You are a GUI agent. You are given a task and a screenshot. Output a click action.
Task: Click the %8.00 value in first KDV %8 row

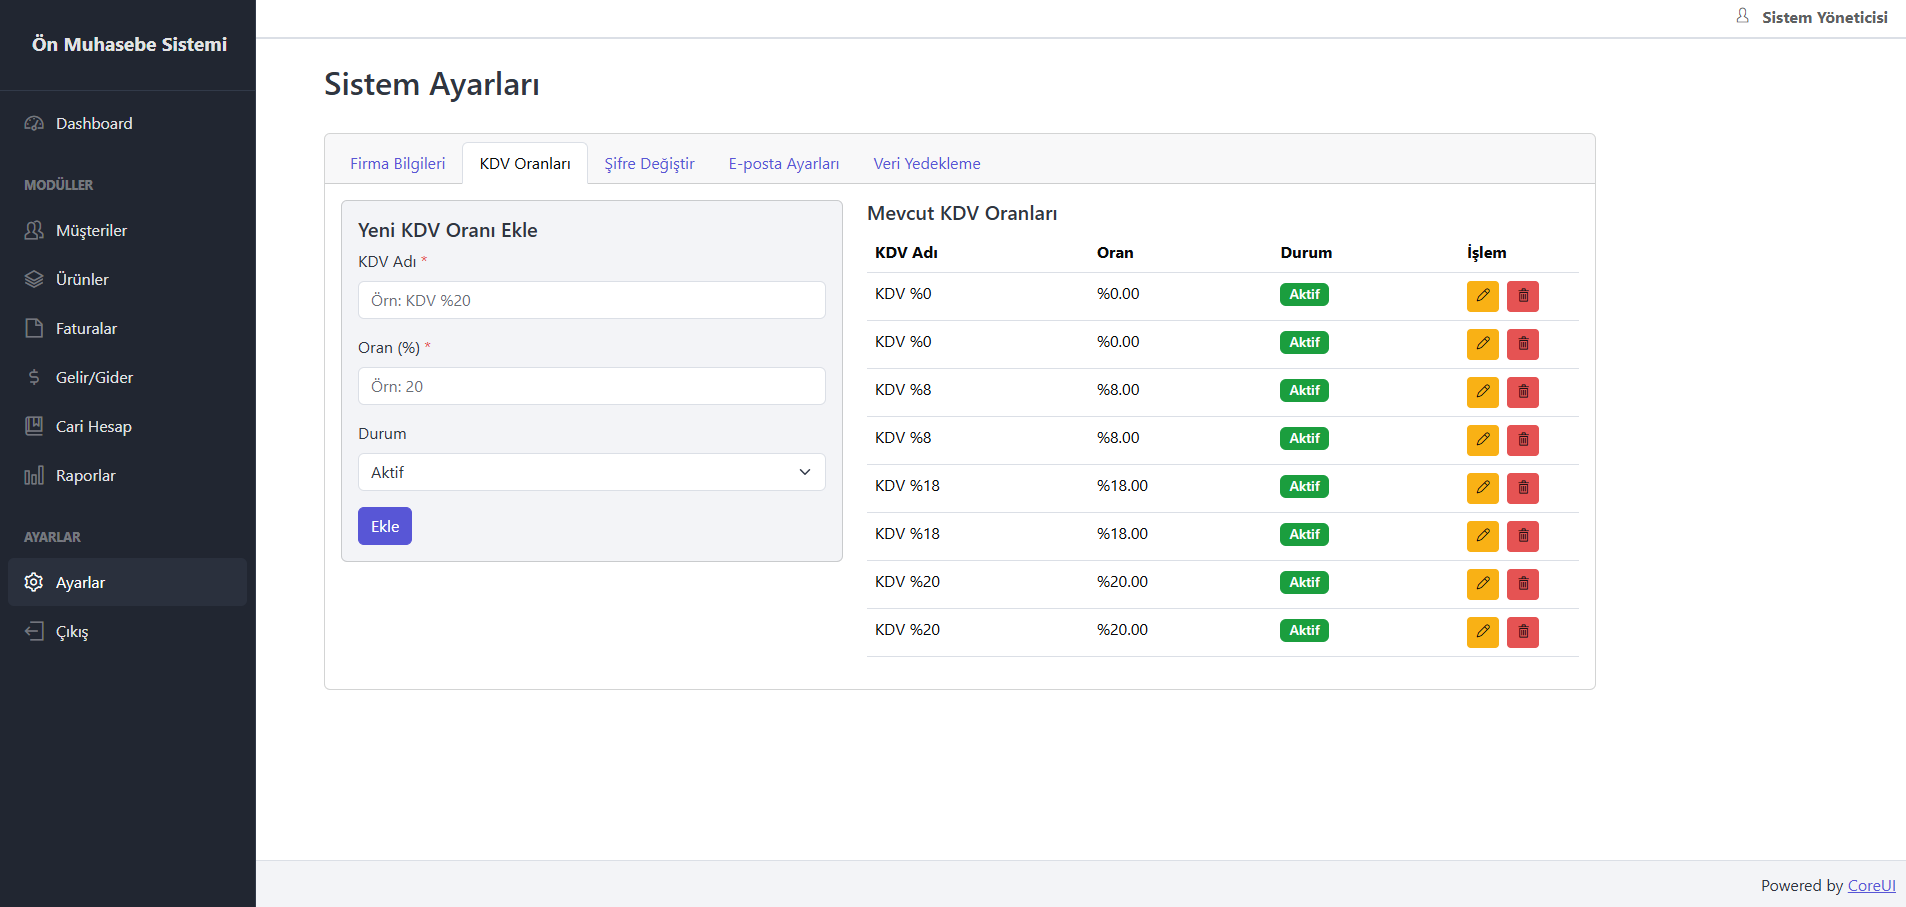[x=1118, y=390]
